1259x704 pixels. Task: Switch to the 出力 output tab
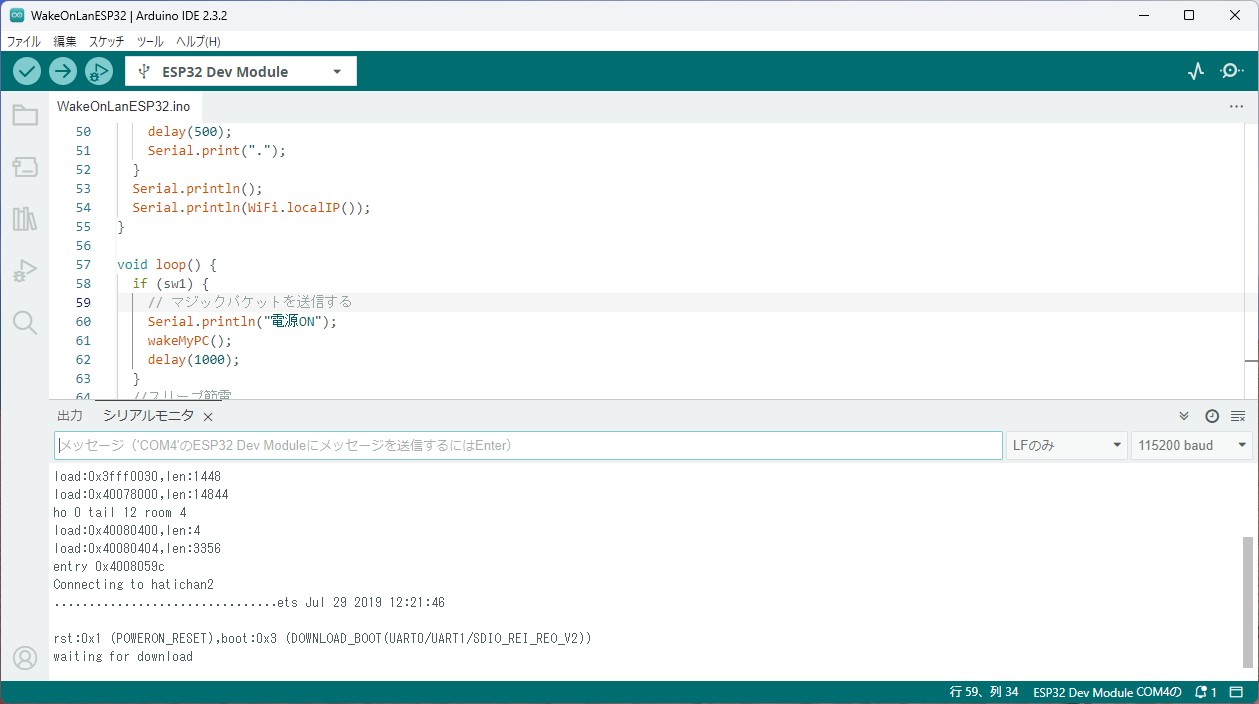70,416
